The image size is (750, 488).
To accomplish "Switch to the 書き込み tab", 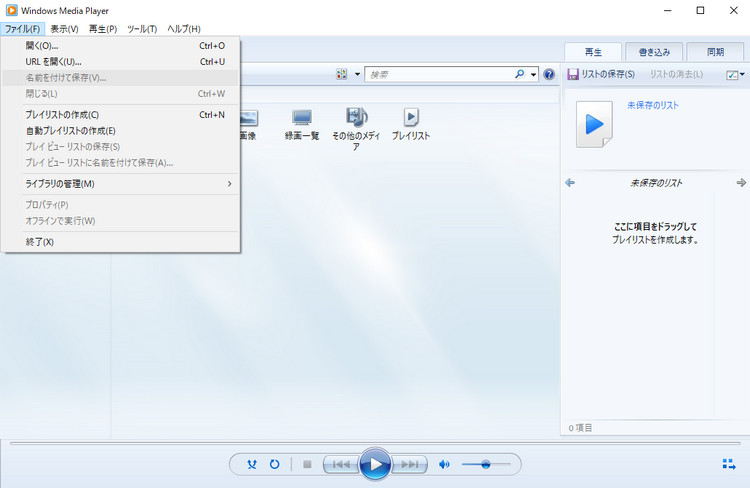I will tap(654, 52).
